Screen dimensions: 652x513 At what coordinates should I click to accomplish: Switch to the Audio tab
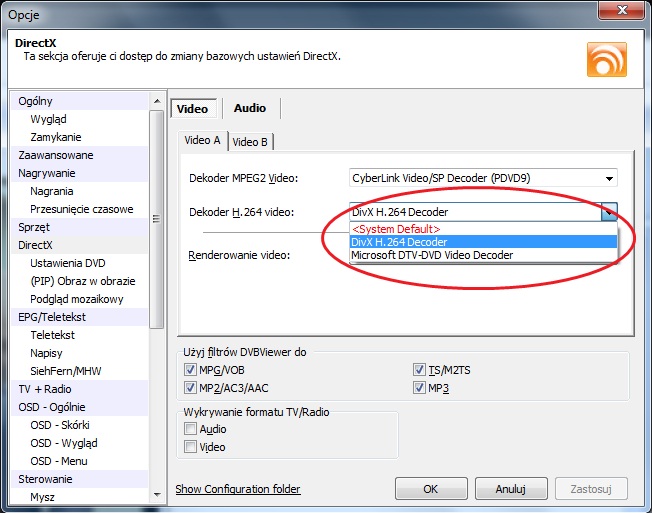click(x=250, y=108)
